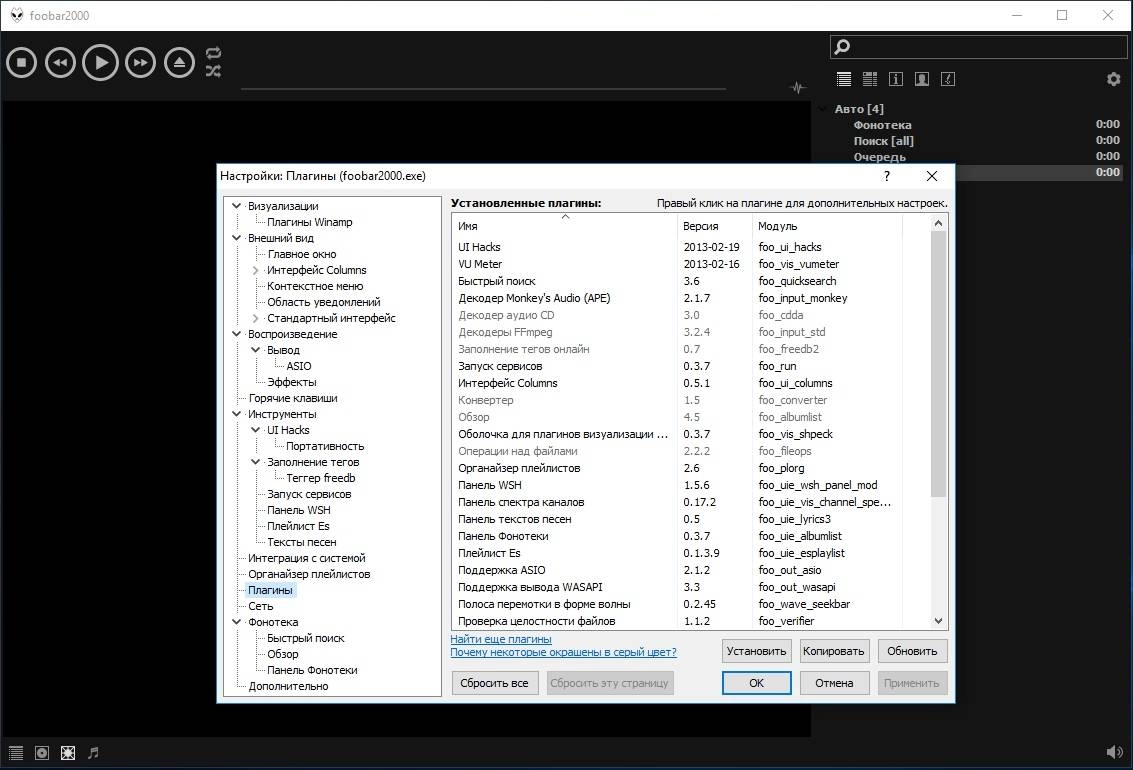Select Декодер Monkey's Audio (APE) row
The image size is (1133, 770).
[679, 298]
